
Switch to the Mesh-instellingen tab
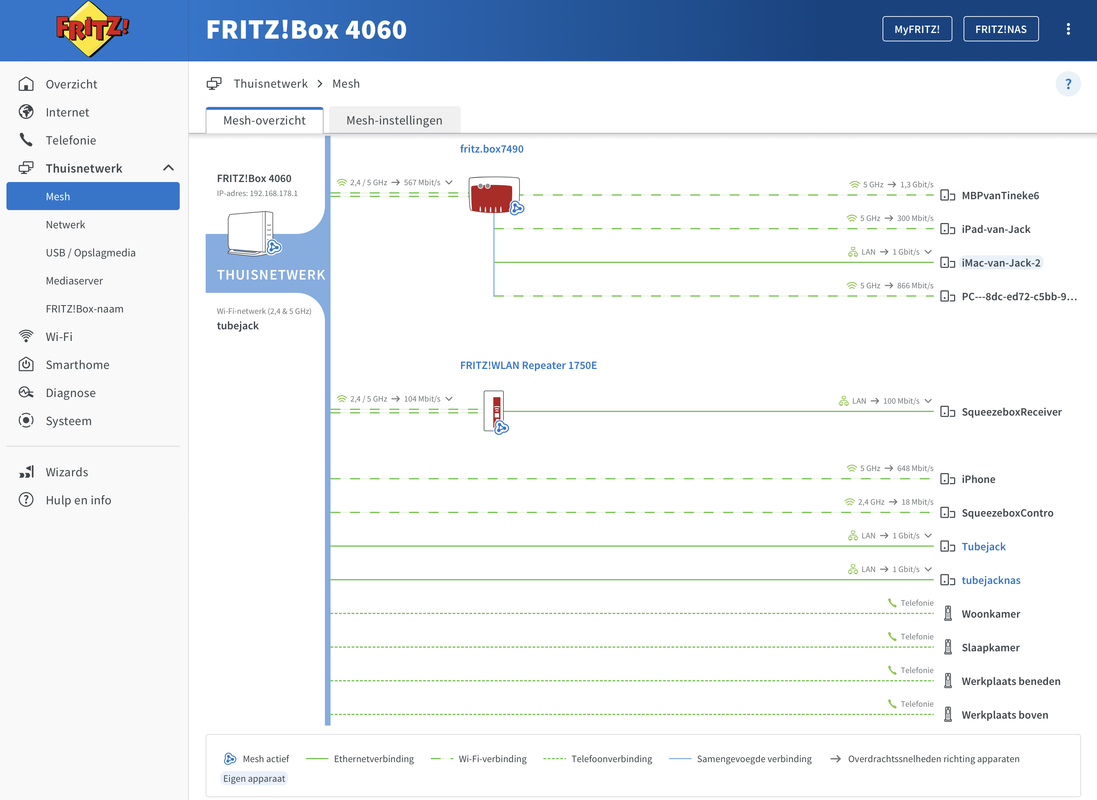pyautogui.click(x=395, y=120)
